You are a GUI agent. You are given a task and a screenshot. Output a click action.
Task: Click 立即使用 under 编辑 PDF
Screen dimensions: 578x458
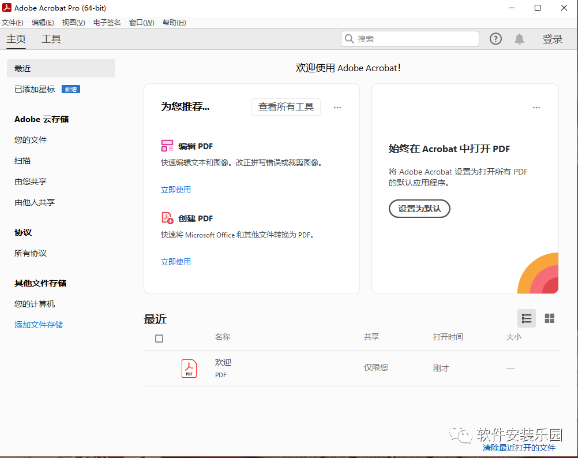click(x=176, y=190)
